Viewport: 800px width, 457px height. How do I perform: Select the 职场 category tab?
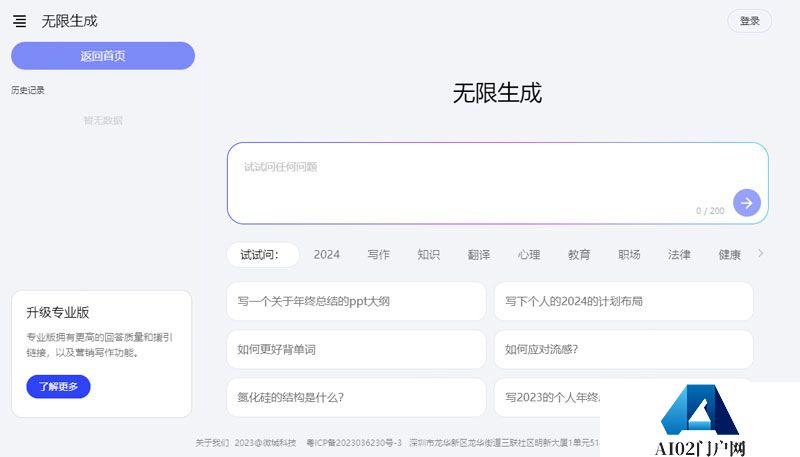629,255
